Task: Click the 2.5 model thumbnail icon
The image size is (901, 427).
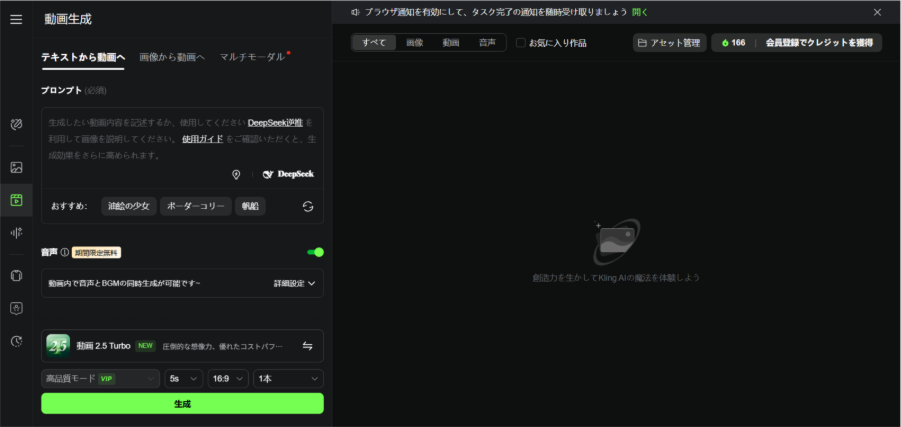Action: pos(58,345)
